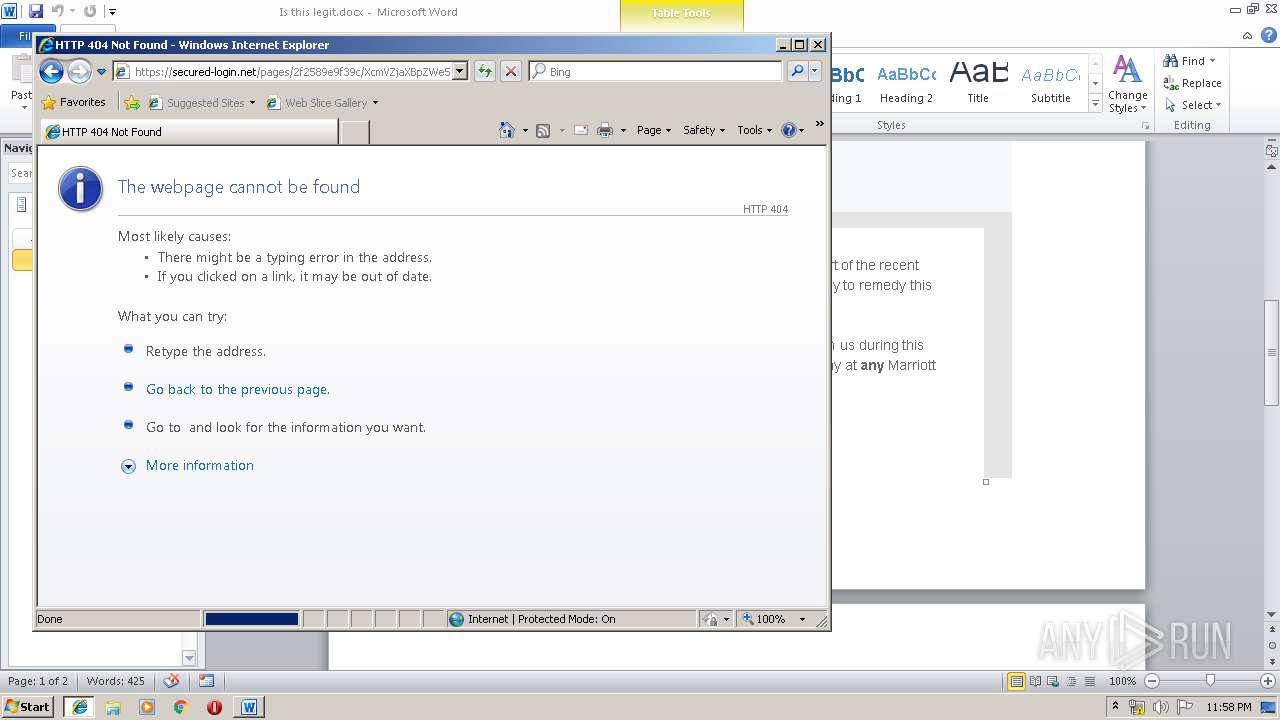This screenshot has height=720, width=1280.
Task: Click the Home icon in command bar
Action: pos(507,130)
